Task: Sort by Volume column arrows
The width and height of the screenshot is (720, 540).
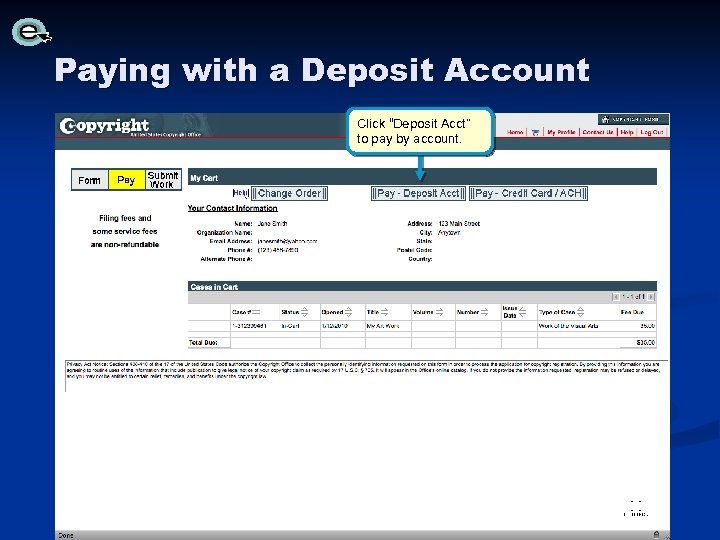Action: coord(439,312)
